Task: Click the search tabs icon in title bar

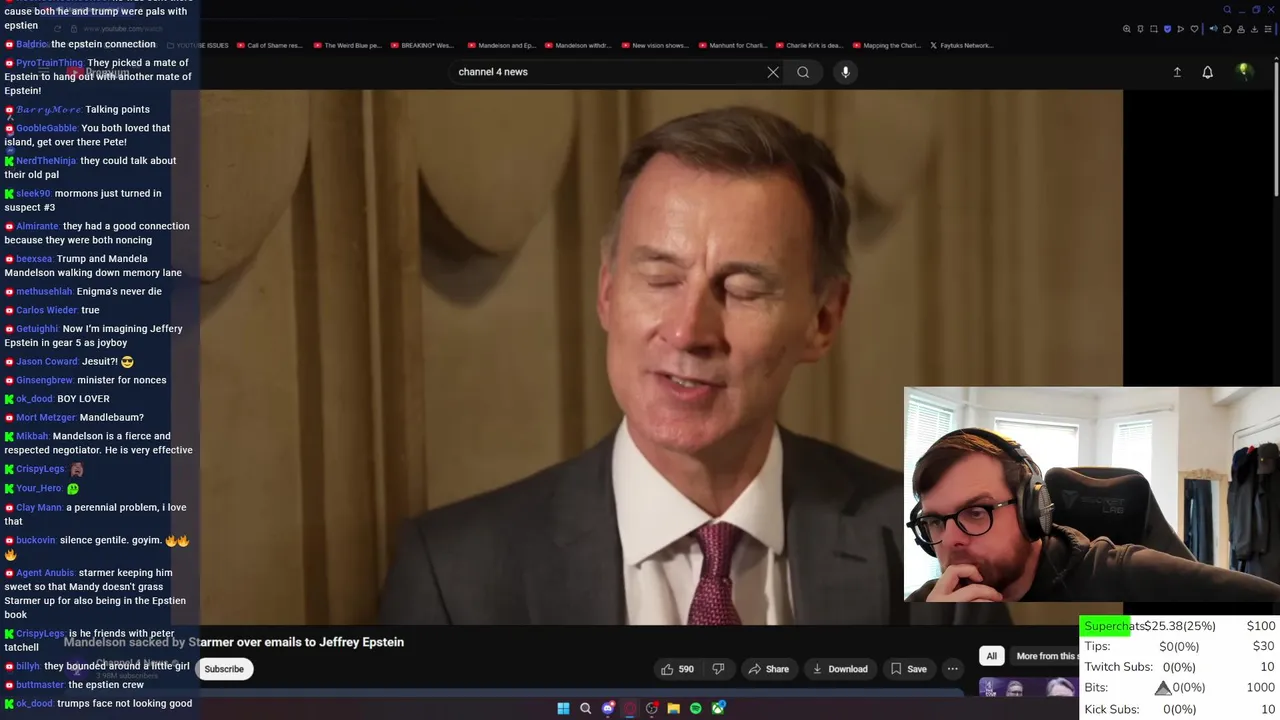Action: coord(1227,10)
